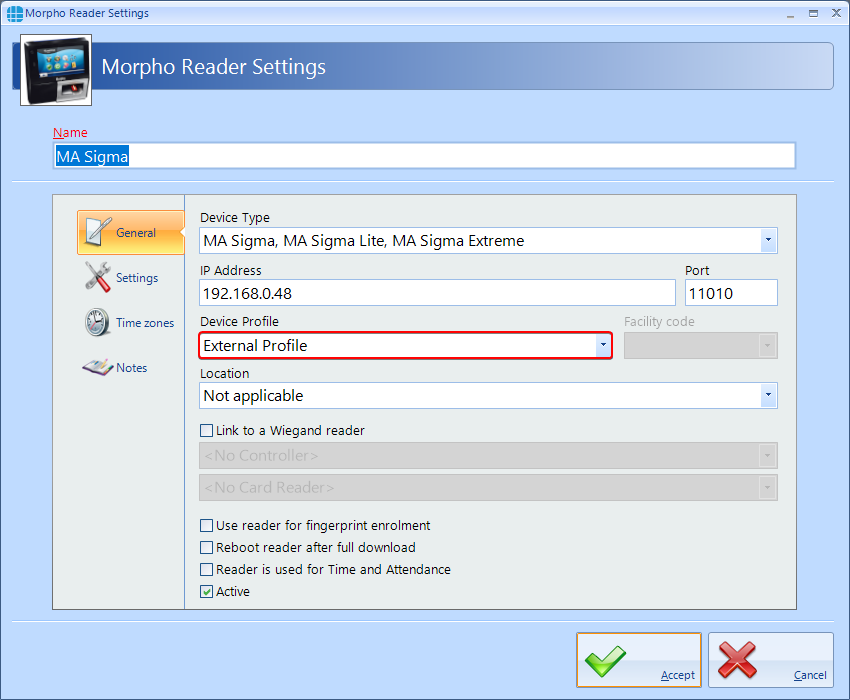This screenshot has height=700, width=850.
Task: Click the Morpho reader device thumbnail
Action: click(56, 70)
